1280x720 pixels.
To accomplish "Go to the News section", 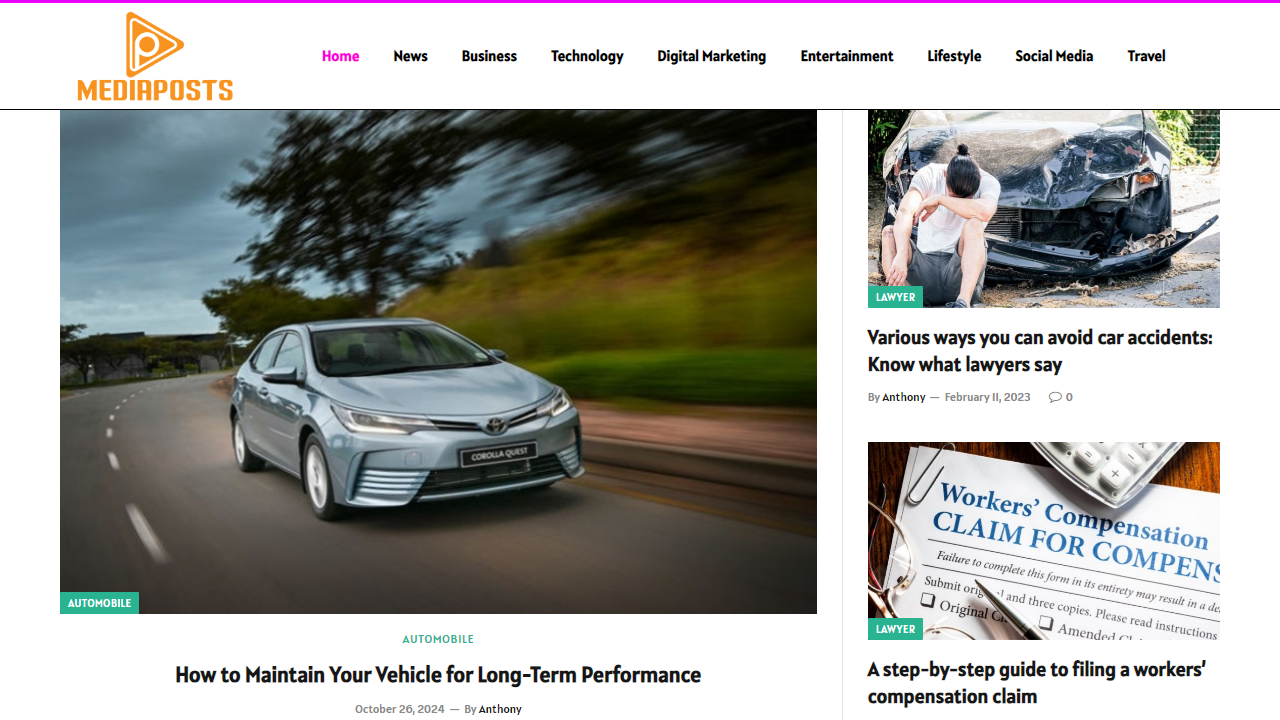I will pos(410,56).
